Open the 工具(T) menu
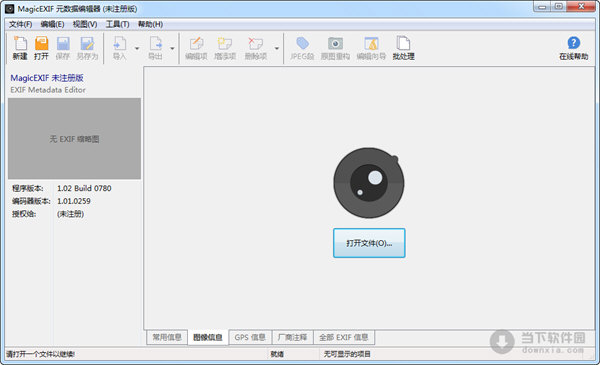This screenshot has height=365, width=600. (x=117, y=24)
